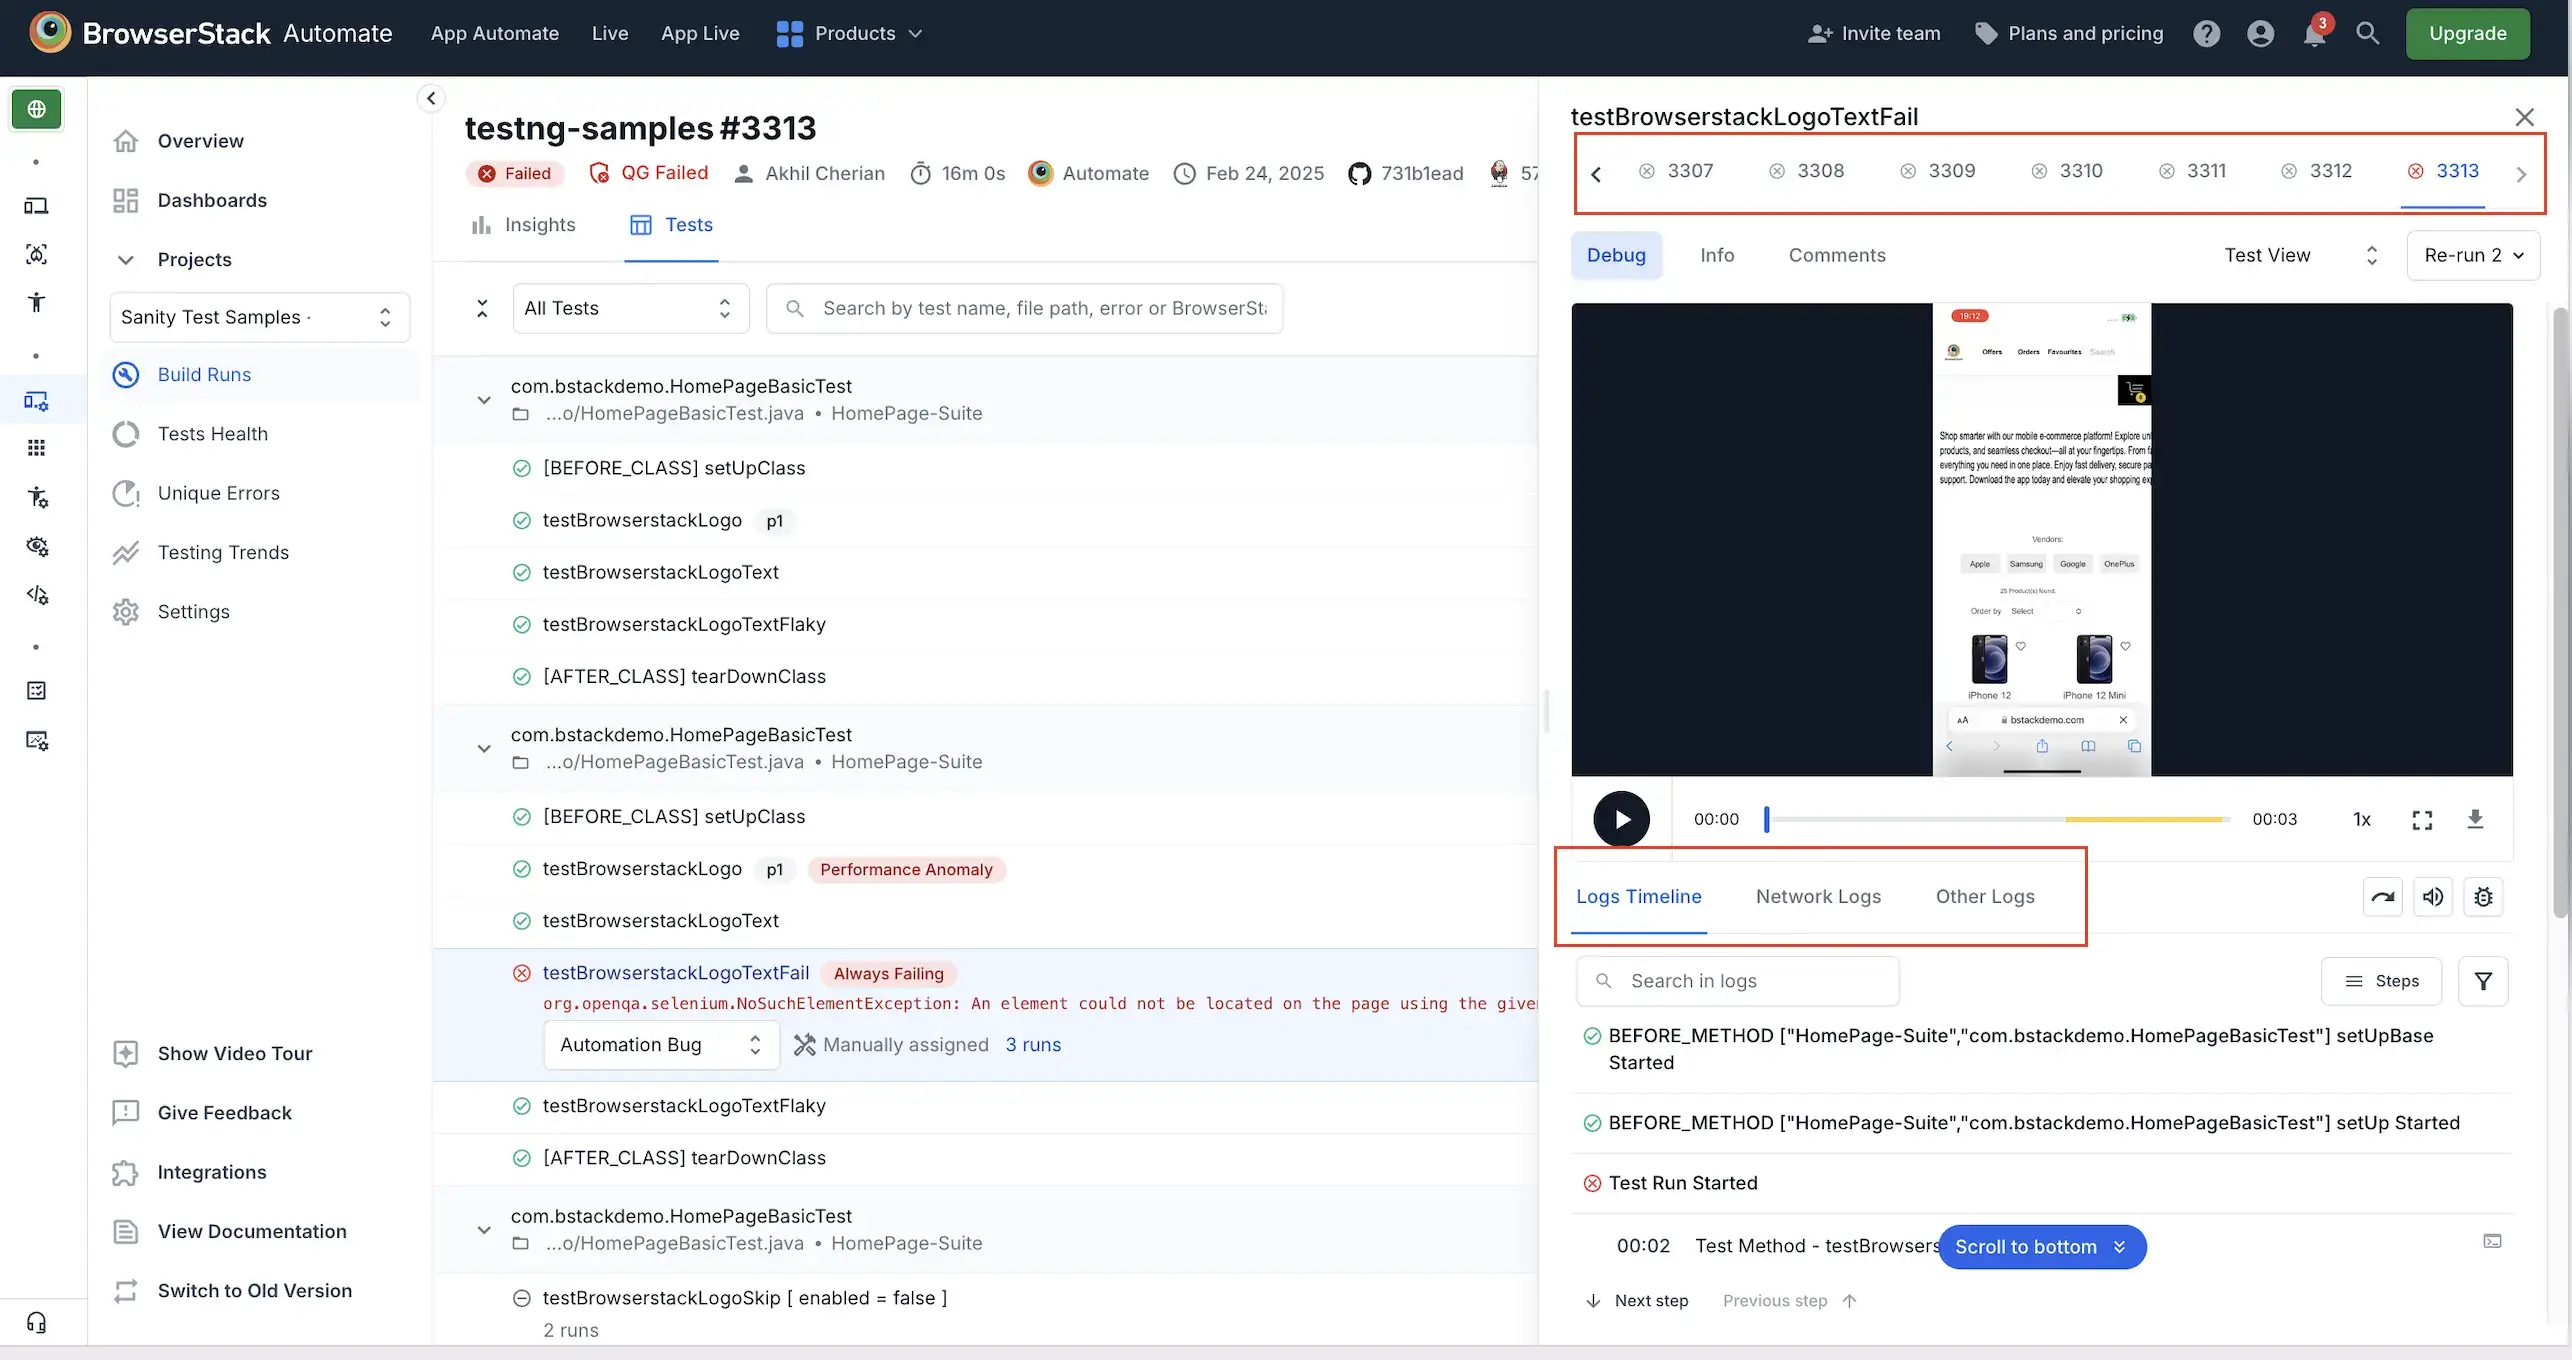Click the Scroll to bottom button
Screen dimensions: 2572x1360
[2041, 1247]
